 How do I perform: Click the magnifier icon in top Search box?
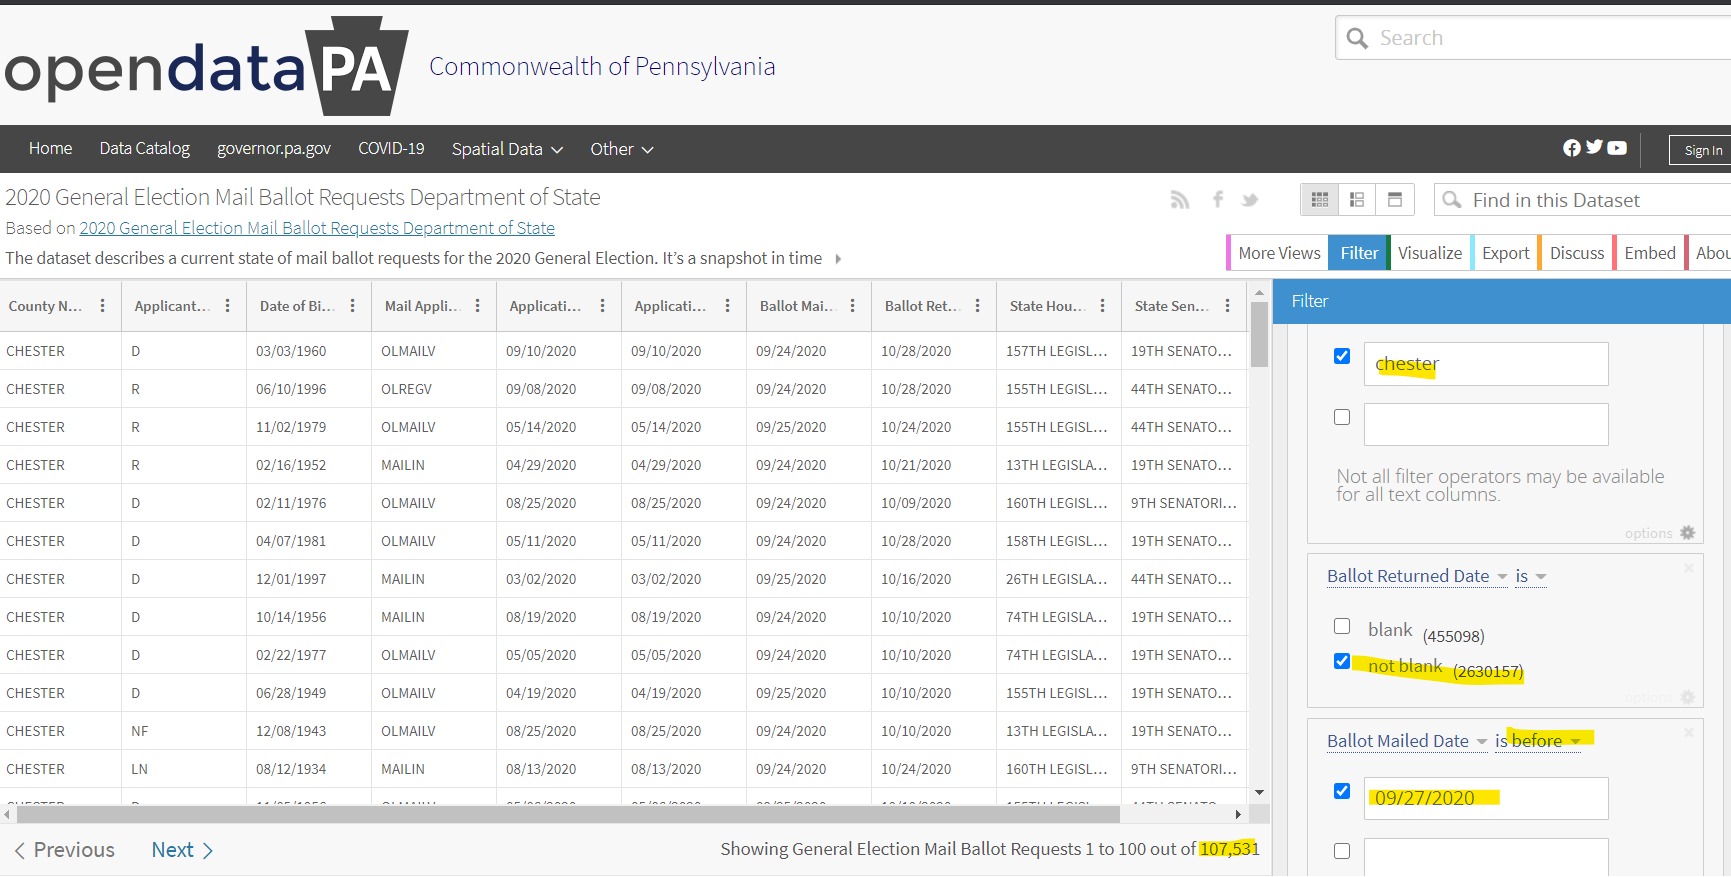tap(1357, 38)
